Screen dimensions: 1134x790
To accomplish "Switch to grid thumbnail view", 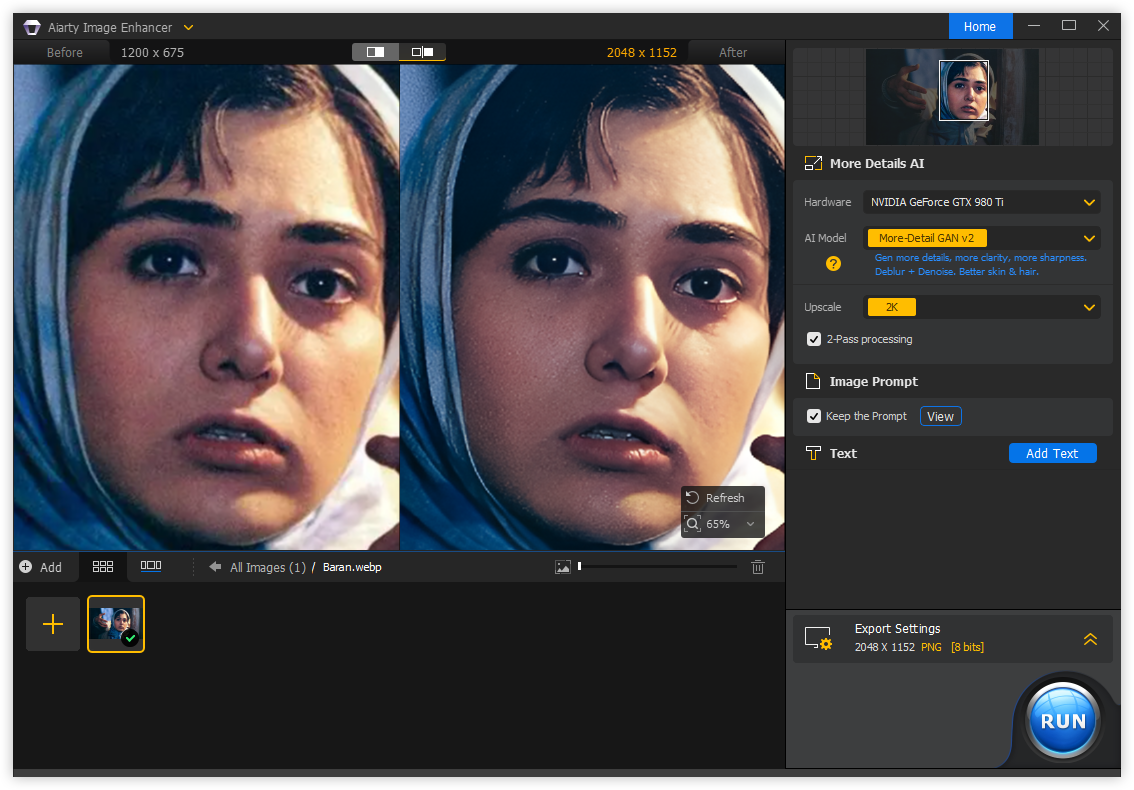I will [103, 566].
